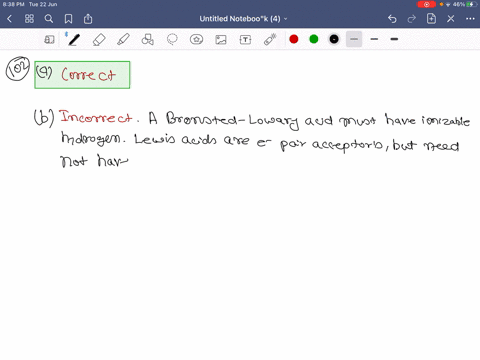Close the editing toolbar with the X
The image size is (480, 360).
tap(451, 19)
